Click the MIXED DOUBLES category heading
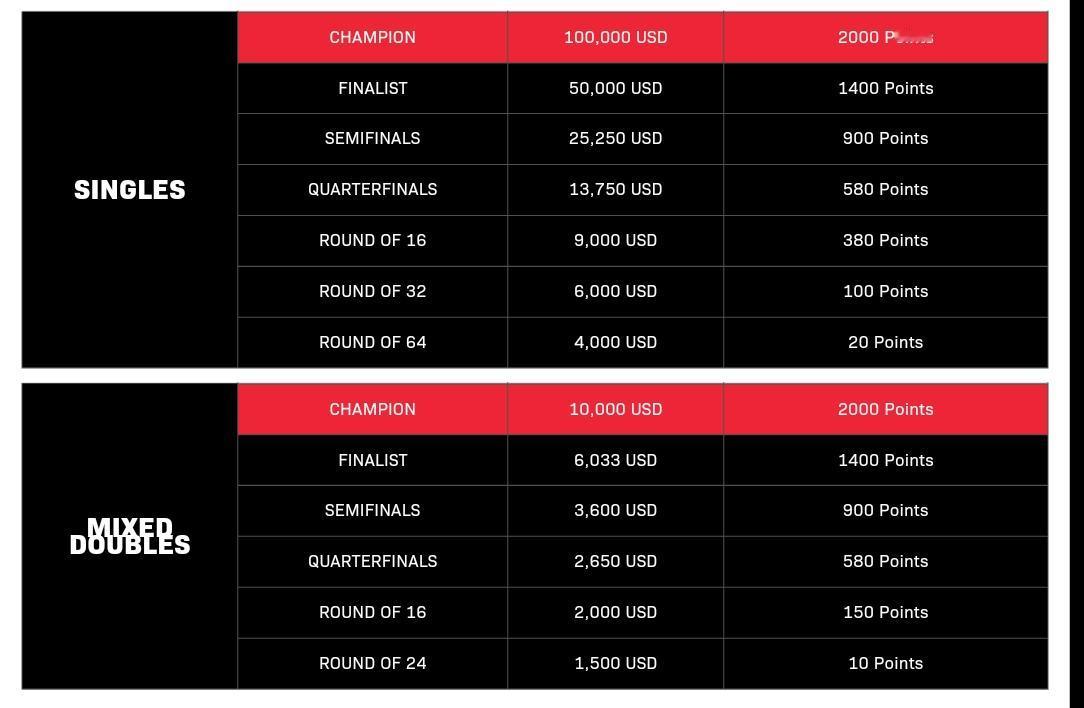 coord(130,536)
